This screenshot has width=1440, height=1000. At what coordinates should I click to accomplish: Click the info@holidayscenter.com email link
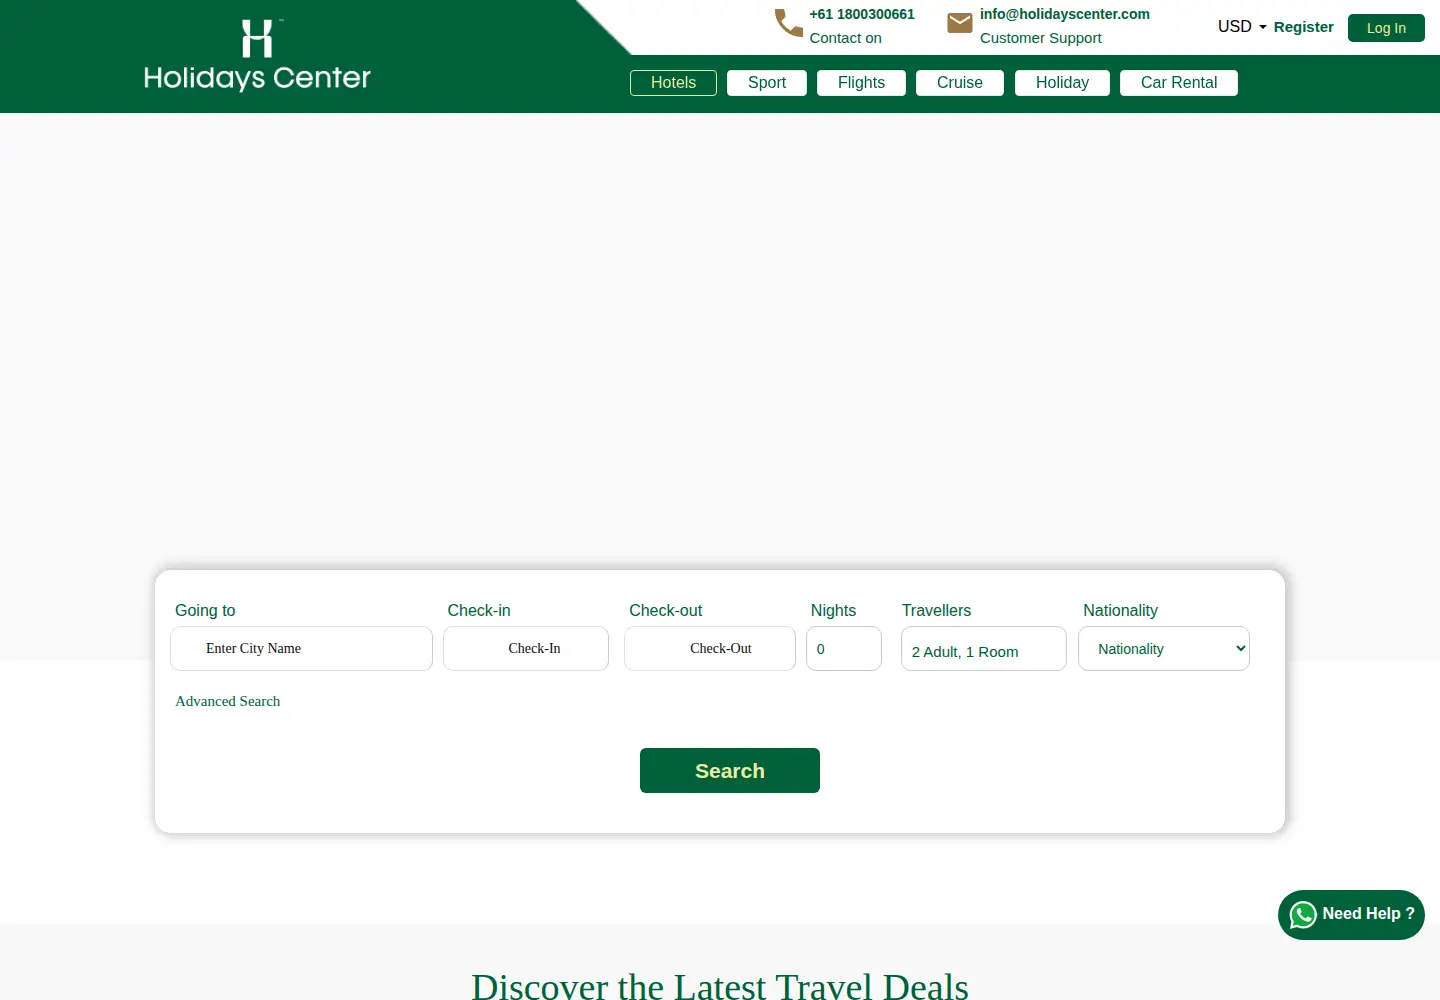tap(1065, 14)
